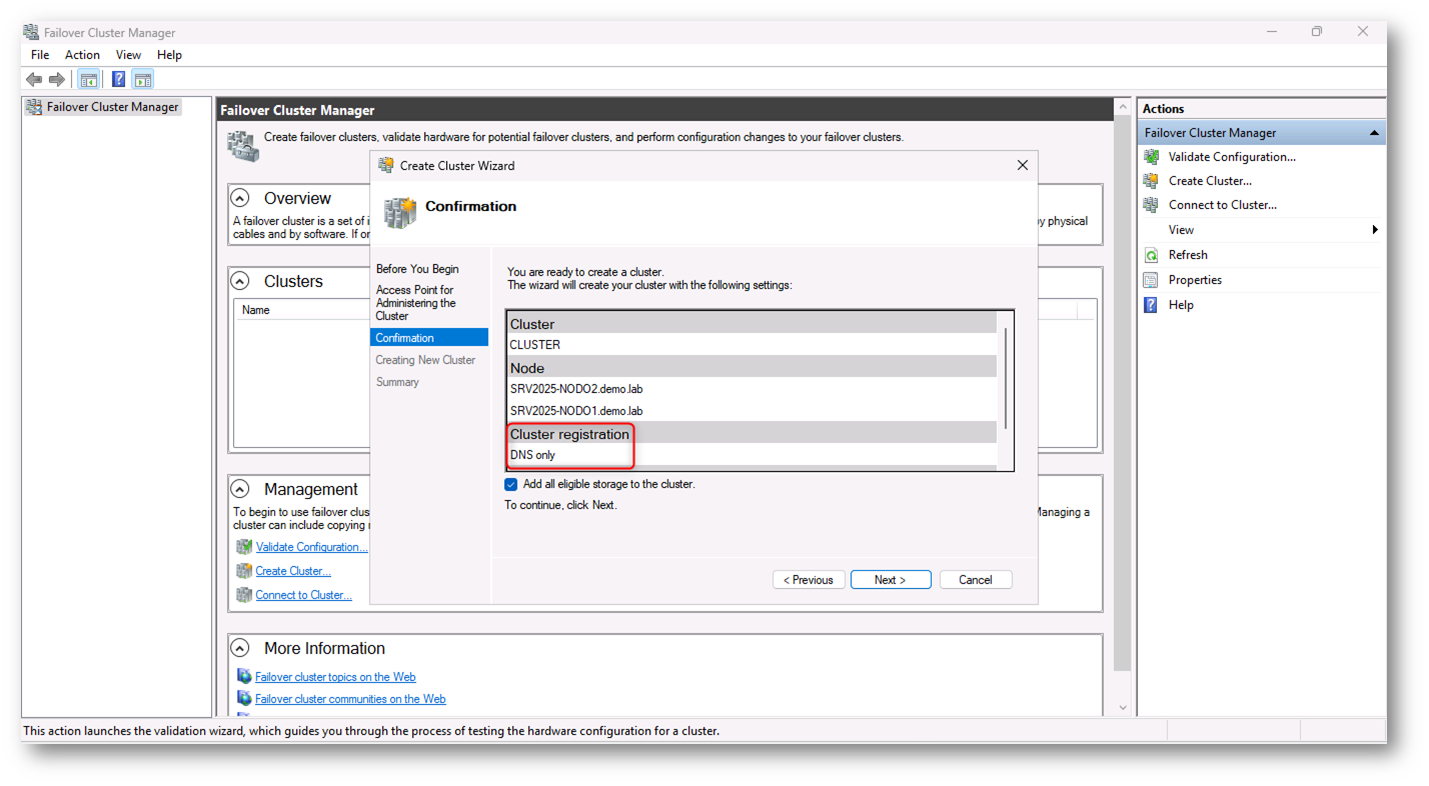
Task: Select Failover Cluster Manager tree node
Action: 112,107
